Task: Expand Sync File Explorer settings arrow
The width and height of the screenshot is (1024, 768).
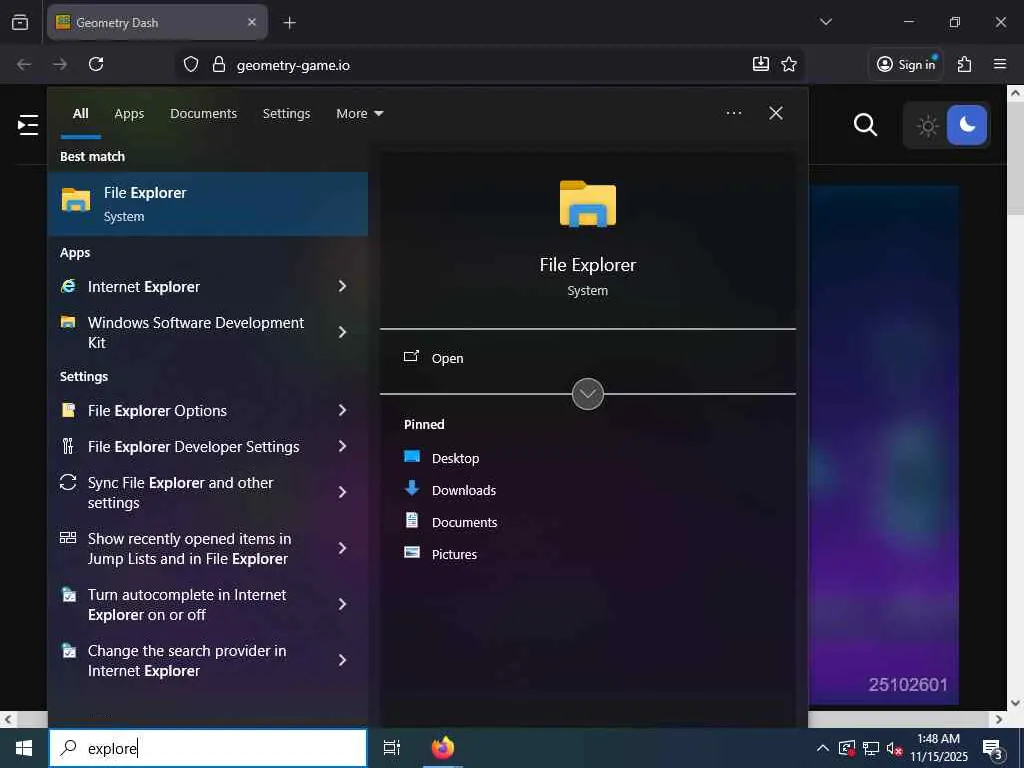Action: coord(342,492)
